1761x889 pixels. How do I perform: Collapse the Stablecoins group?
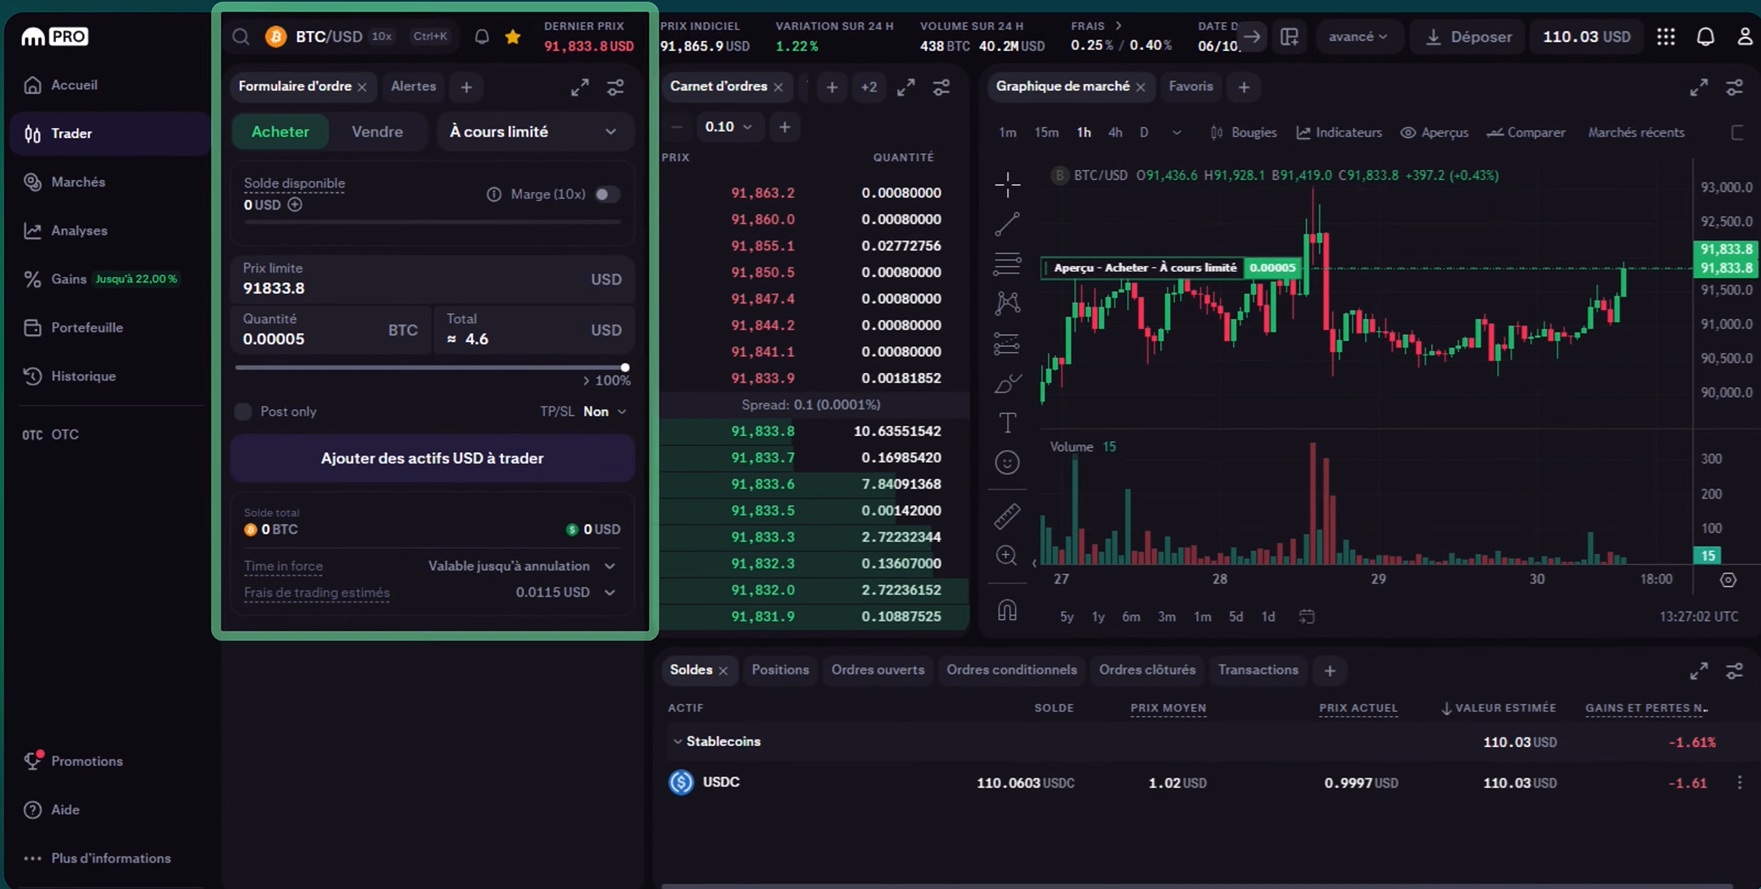[677, 742]
